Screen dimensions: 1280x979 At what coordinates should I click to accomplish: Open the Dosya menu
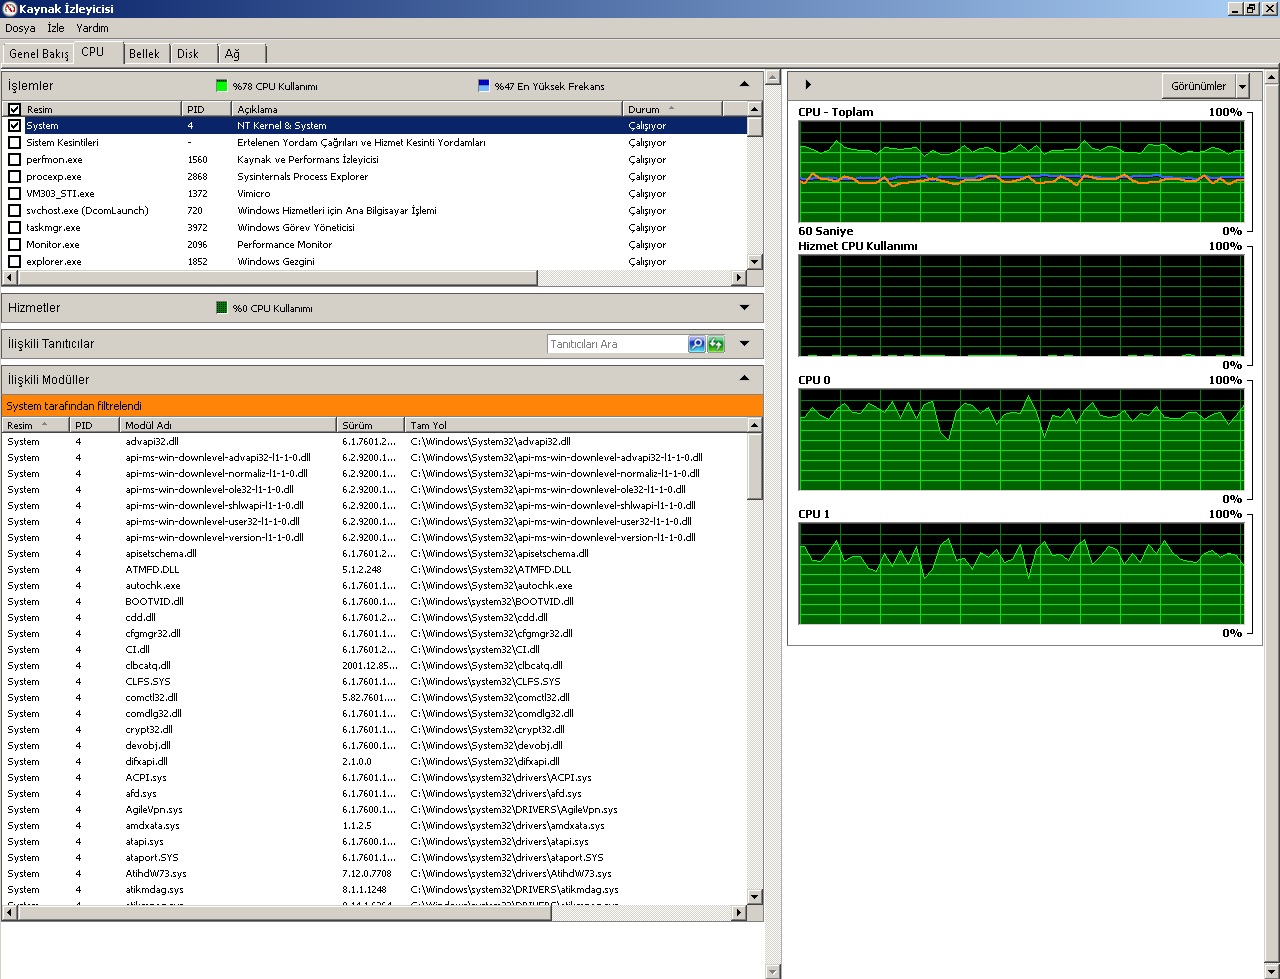click(x=20, y=28)
